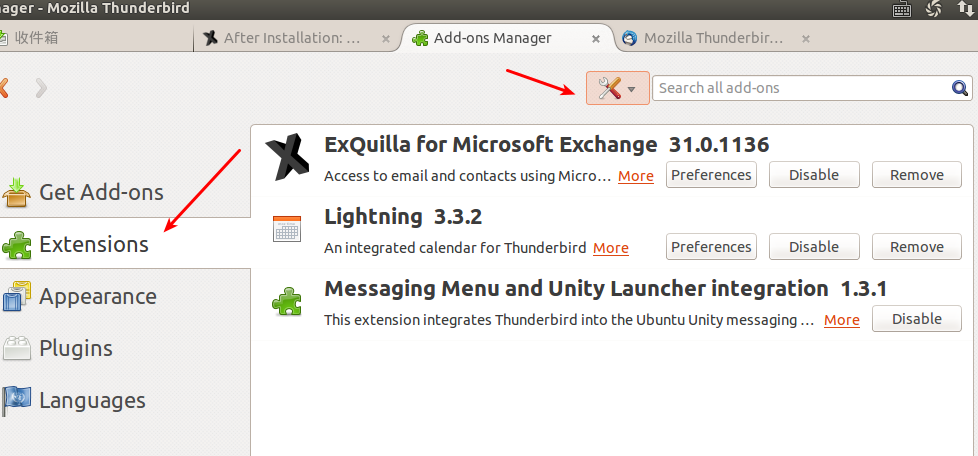The image size is (978, 456).
Task: Disable Messaging Menu and Unity Launcher integration
Action: 917,319
